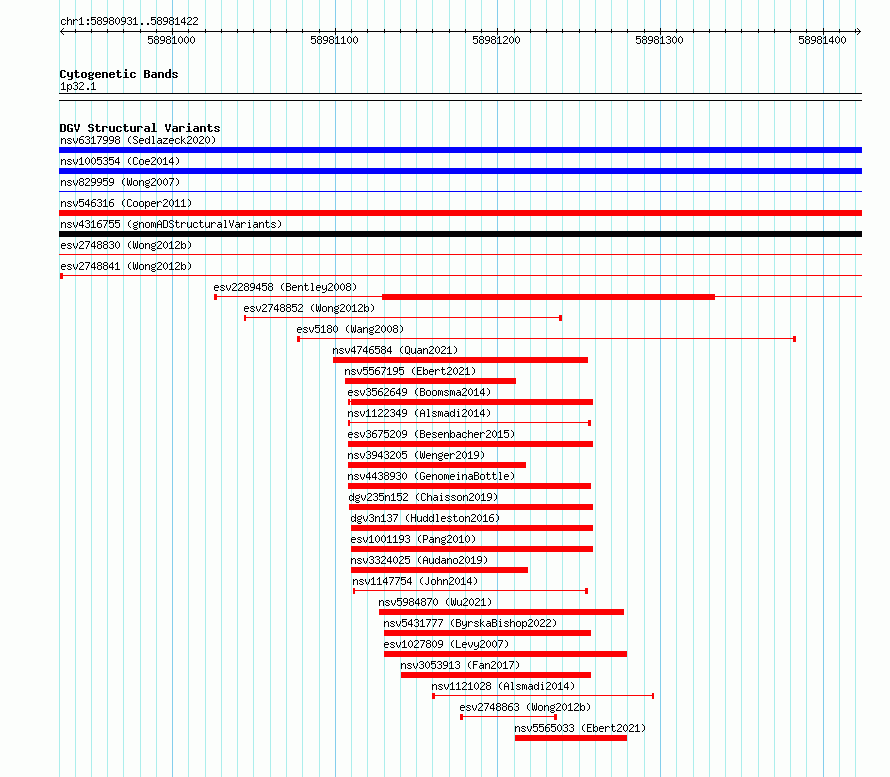Click the 58981200 ruler position
Viewport: 890px width, 777px height.
[x=497, y=40]
